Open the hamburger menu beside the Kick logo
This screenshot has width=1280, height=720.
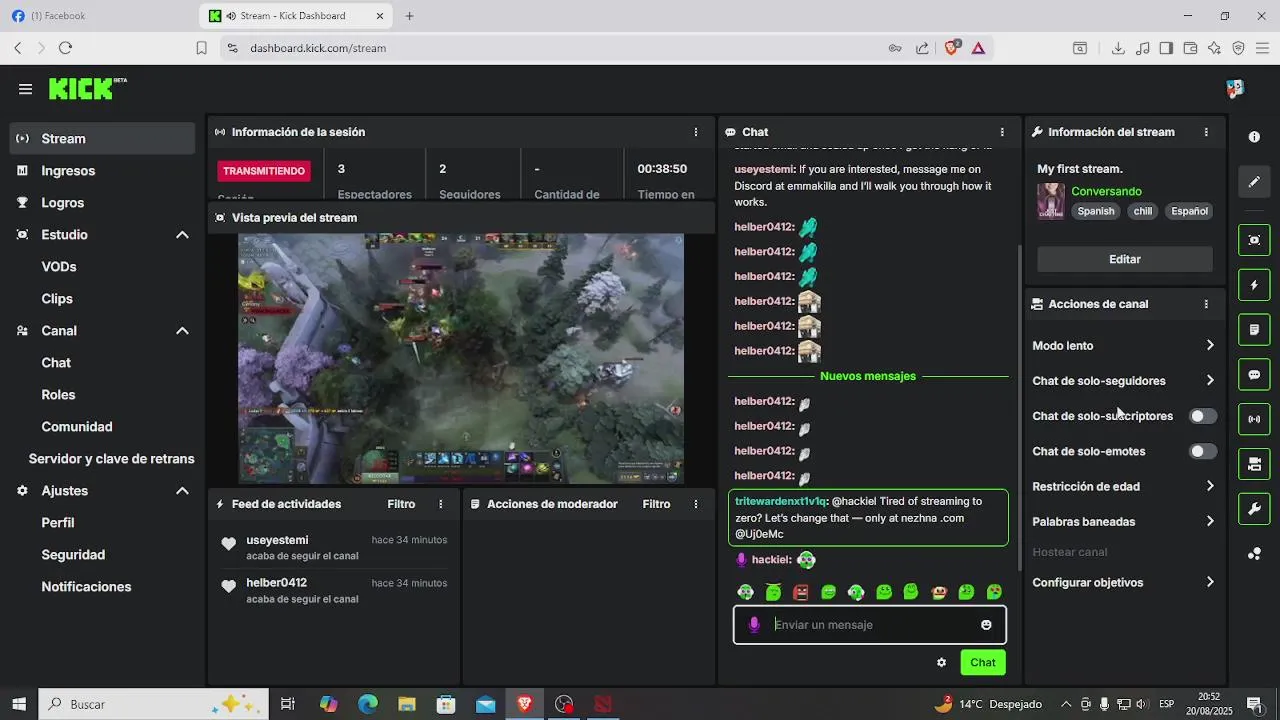point(25,89)
